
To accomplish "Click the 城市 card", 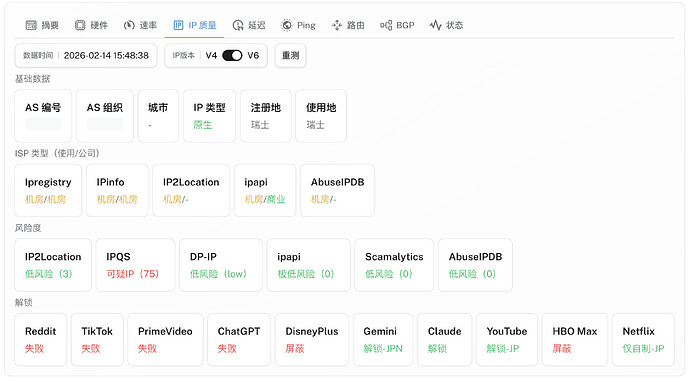I will tap(158, 116).
